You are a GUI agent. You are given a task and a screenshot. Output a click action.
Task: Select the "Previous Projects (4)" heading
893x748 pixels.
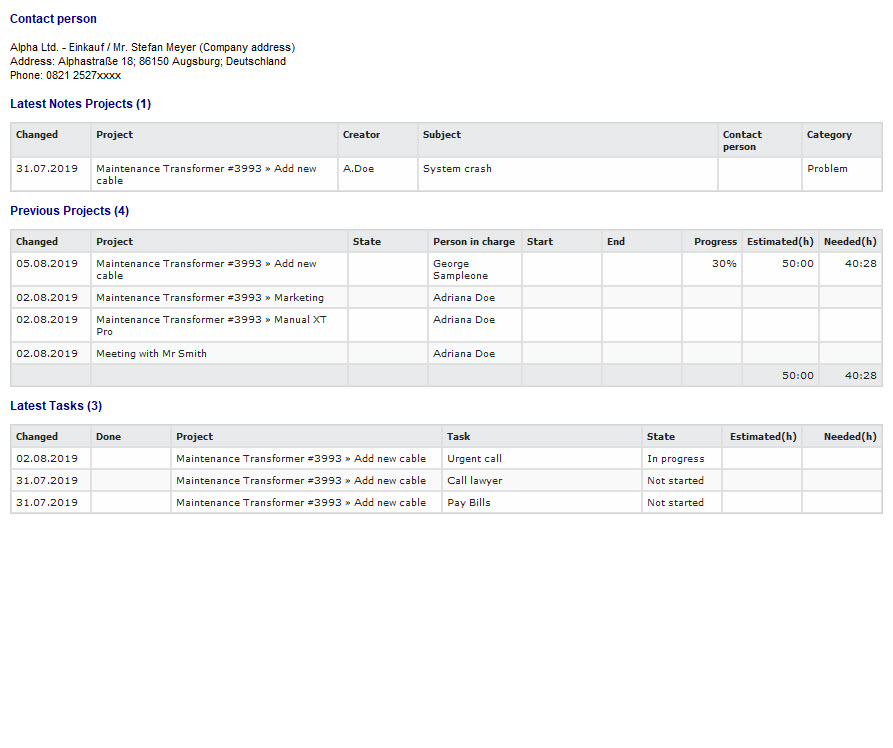(x=69, y=211)
